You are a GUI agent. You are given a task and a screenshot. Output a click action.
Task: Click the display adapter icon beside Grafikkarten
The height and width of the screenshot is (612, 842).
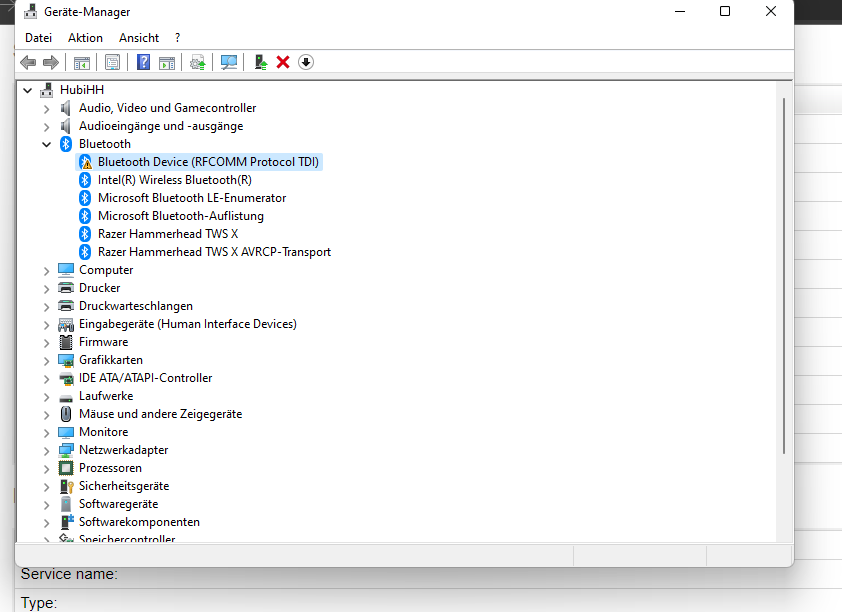click(x=66, y=360)
